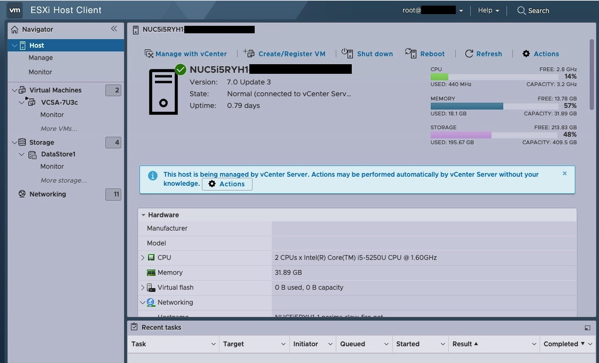The height and width of the screenshot is (363, 599).
Task: Dismiss the vCenter managed banner
Action: coord(565,173)
